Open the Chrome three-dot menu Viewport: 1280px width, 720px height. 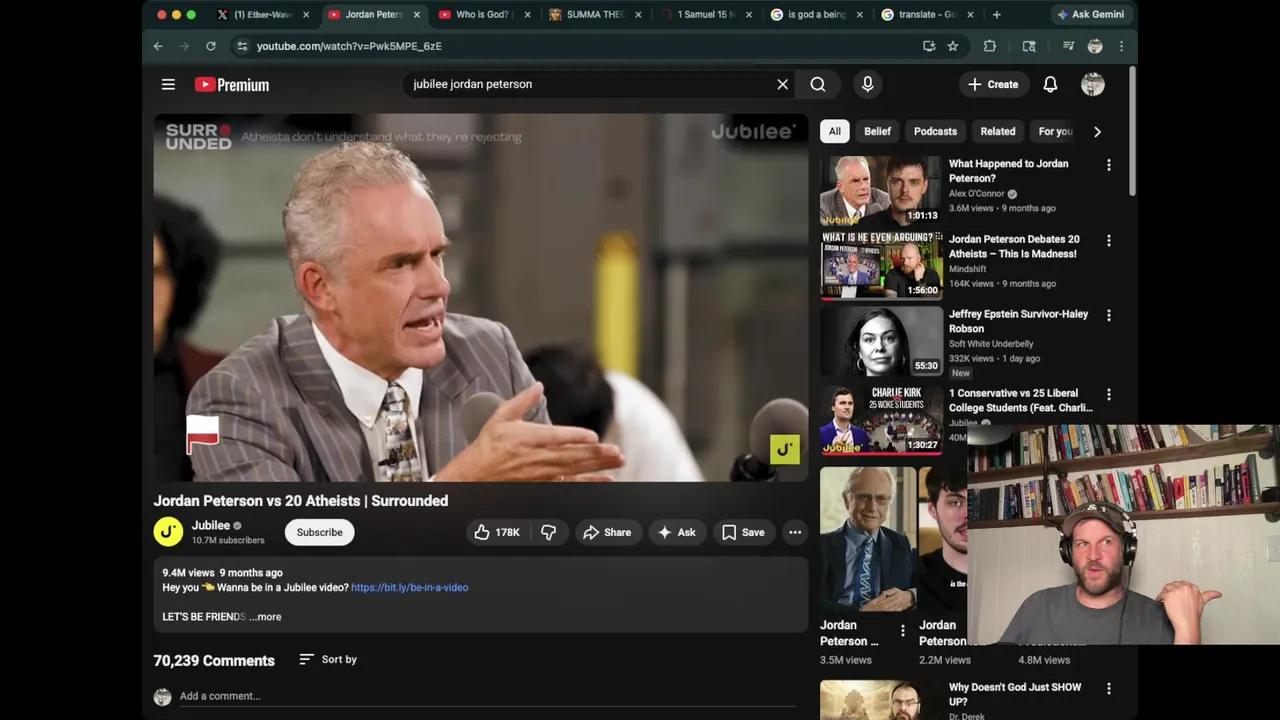1121,46
